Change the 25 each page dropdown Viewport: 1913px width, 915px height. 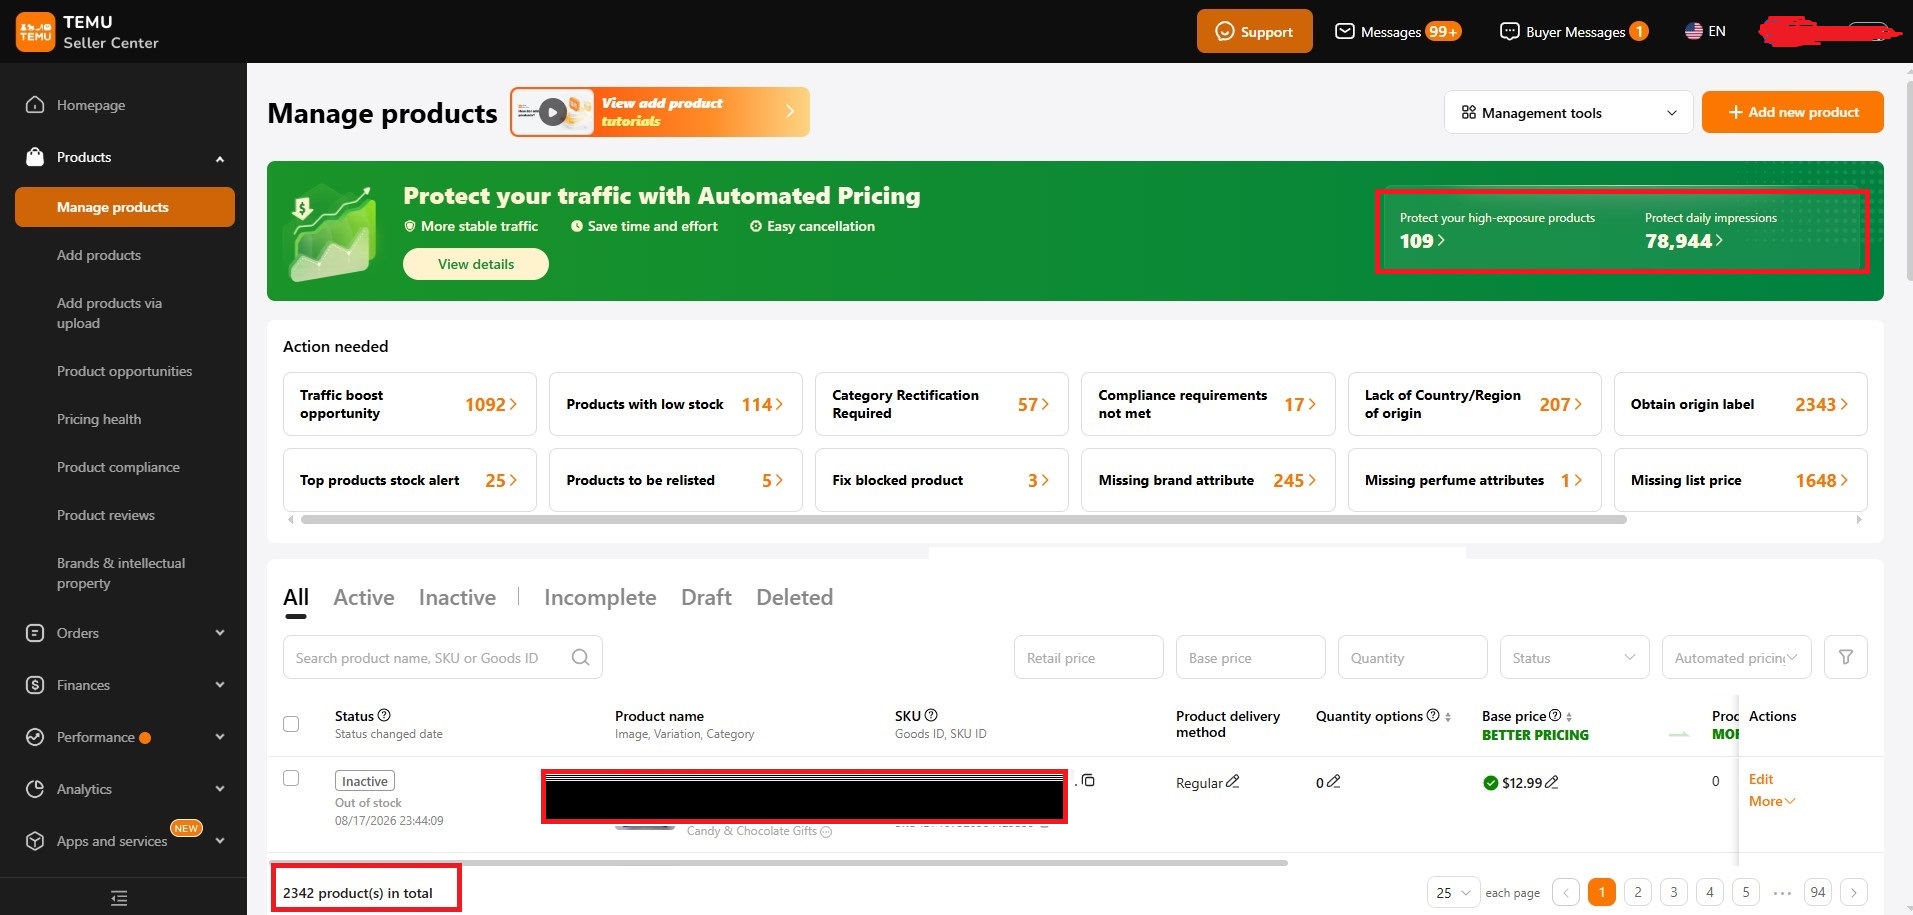[x=1453, y=892]
